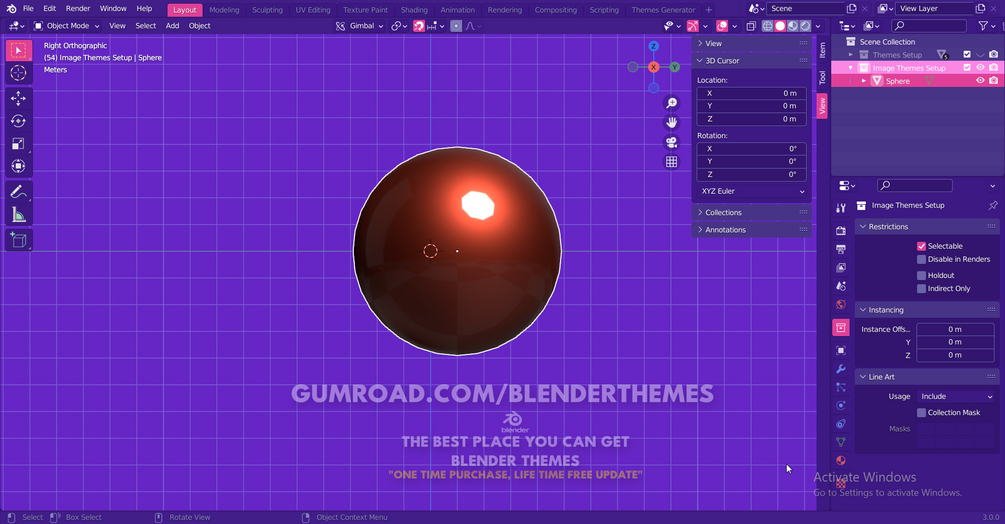
Task: Select the Scale tool
Action: 19,143
